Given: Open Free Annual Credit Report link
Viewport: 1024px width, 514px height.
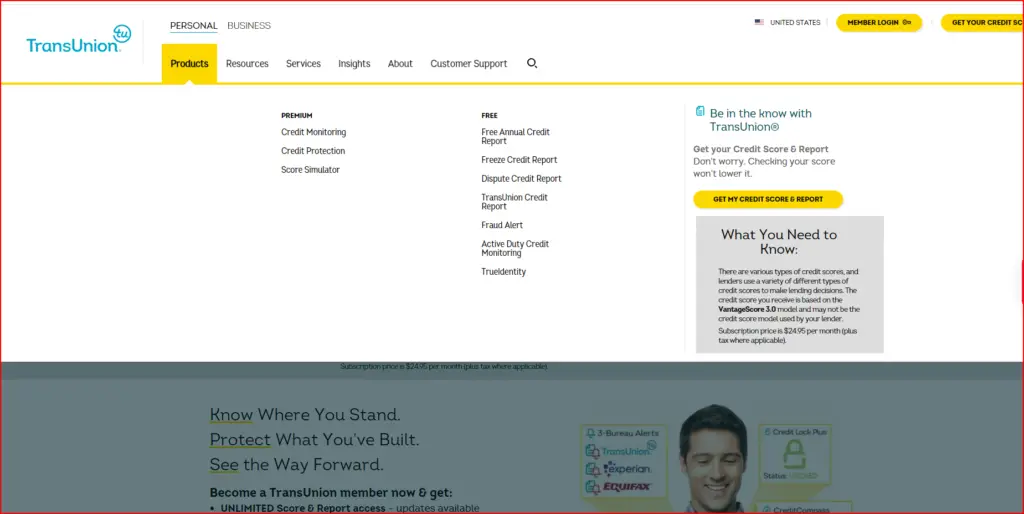Looking at the screenshot, I should (515, 137).
